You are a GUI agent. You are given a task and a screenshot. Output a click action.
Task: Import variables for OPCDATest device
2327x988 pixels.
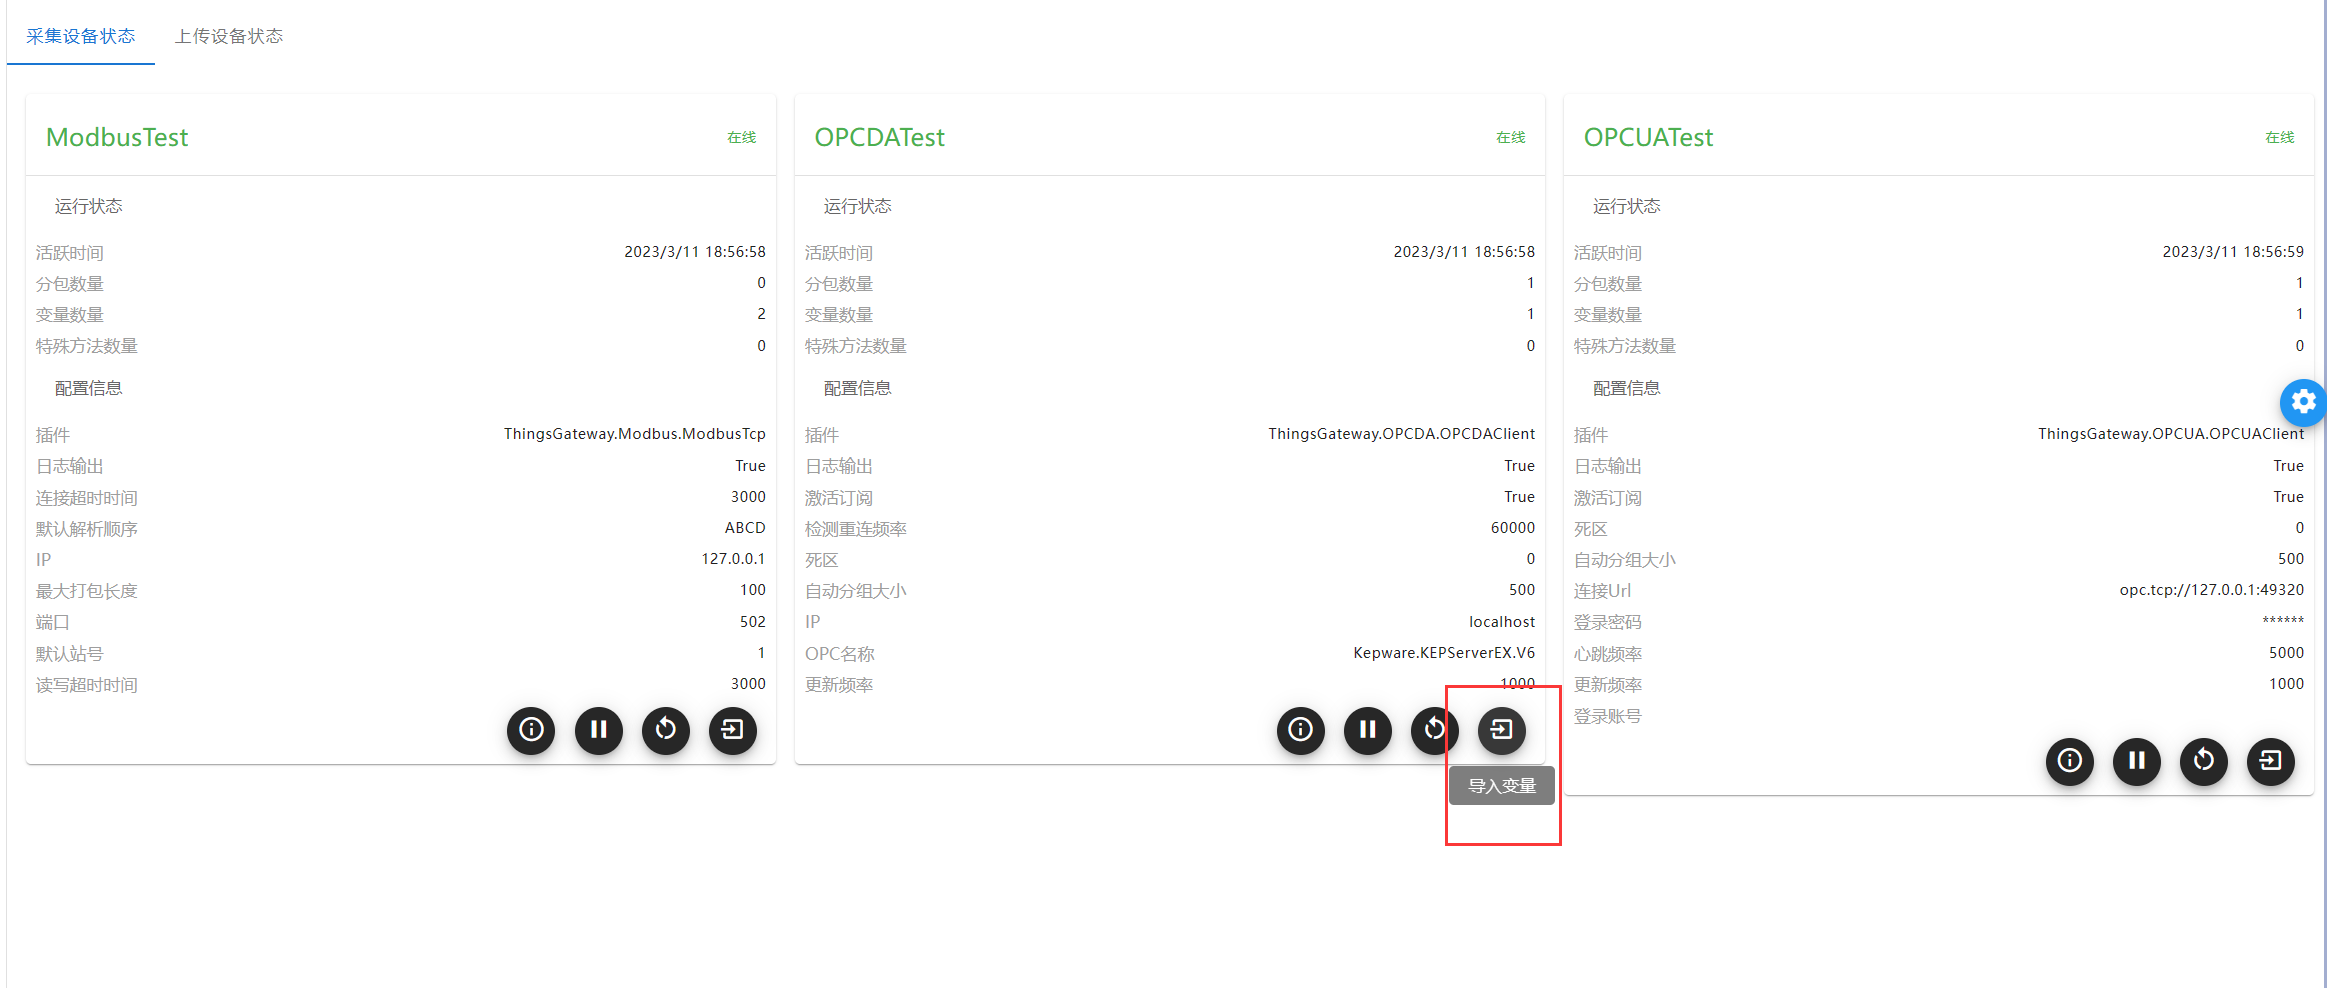[x=1501, y=730]
